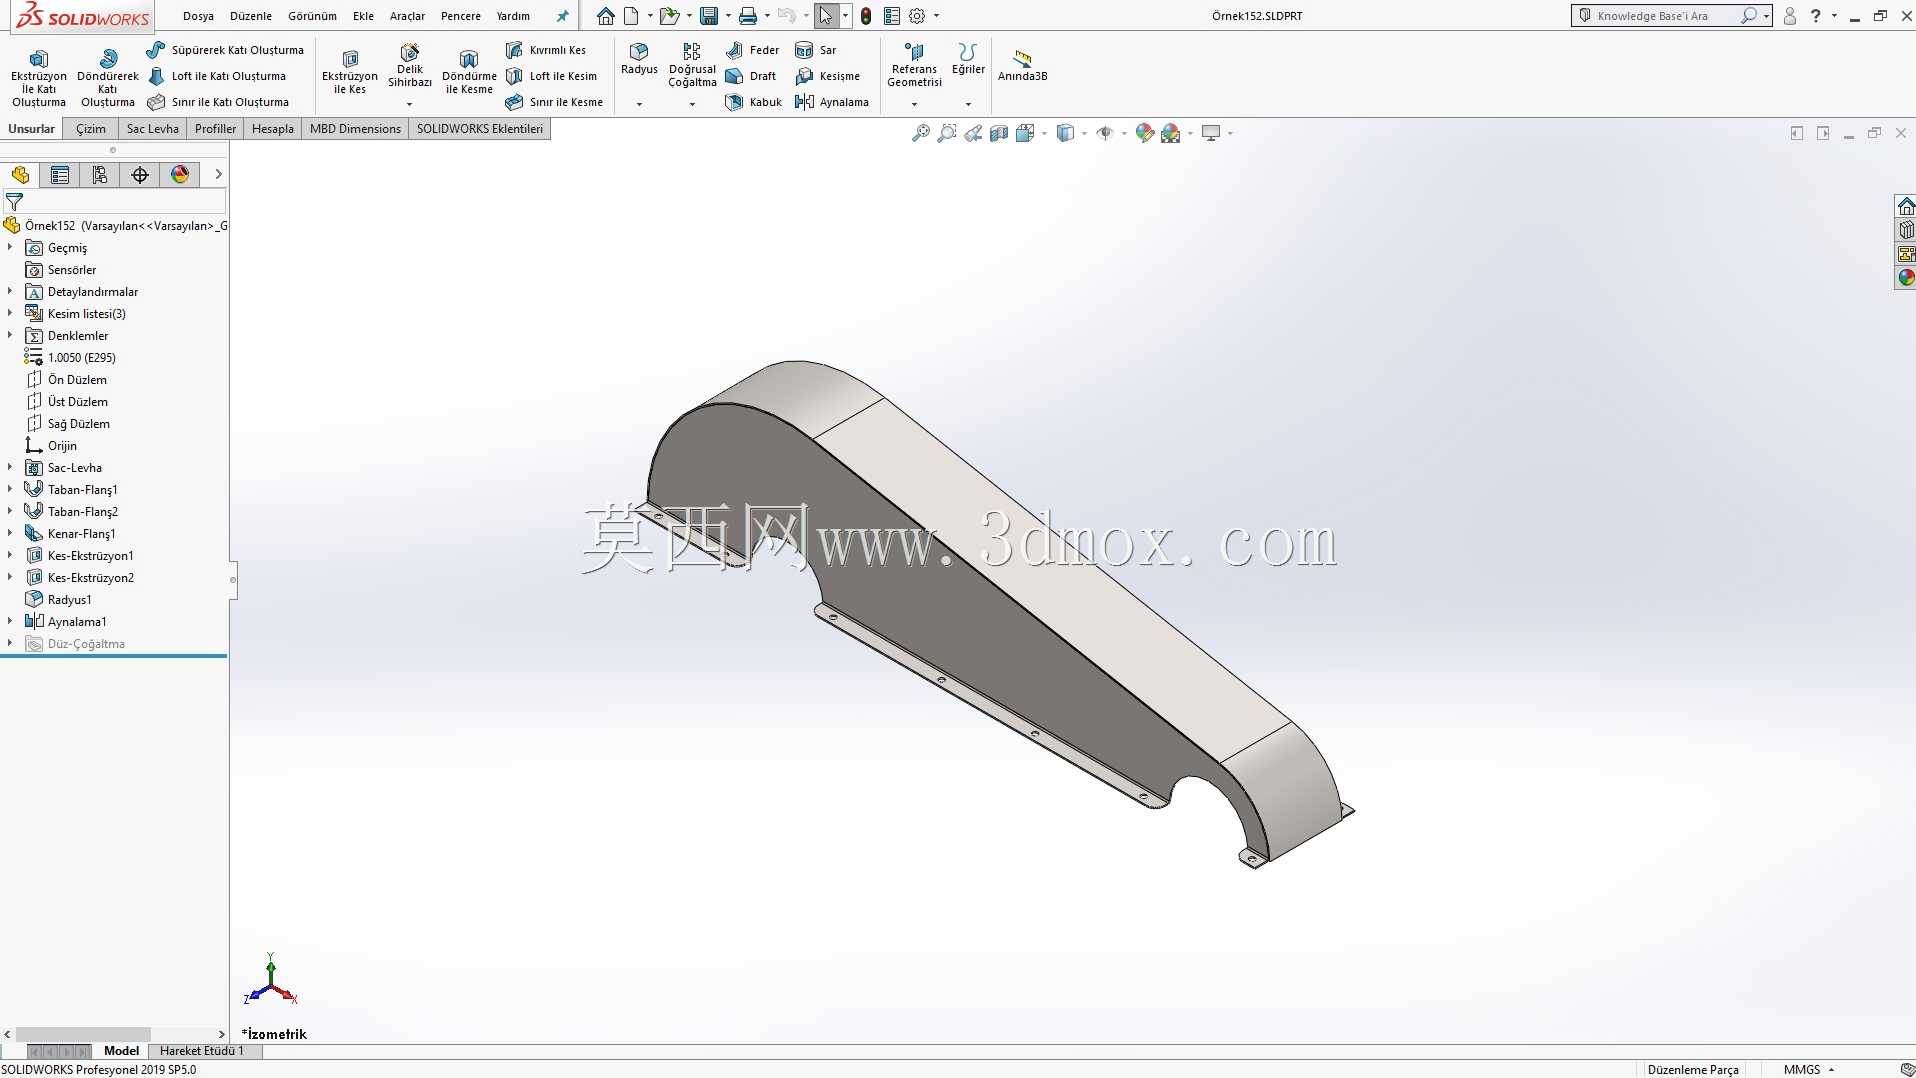Image resolution: width=1916 pixels, height=1078 pixels.
Task: Switch to the Sac Levha tab
Action: tap(152, 129)
